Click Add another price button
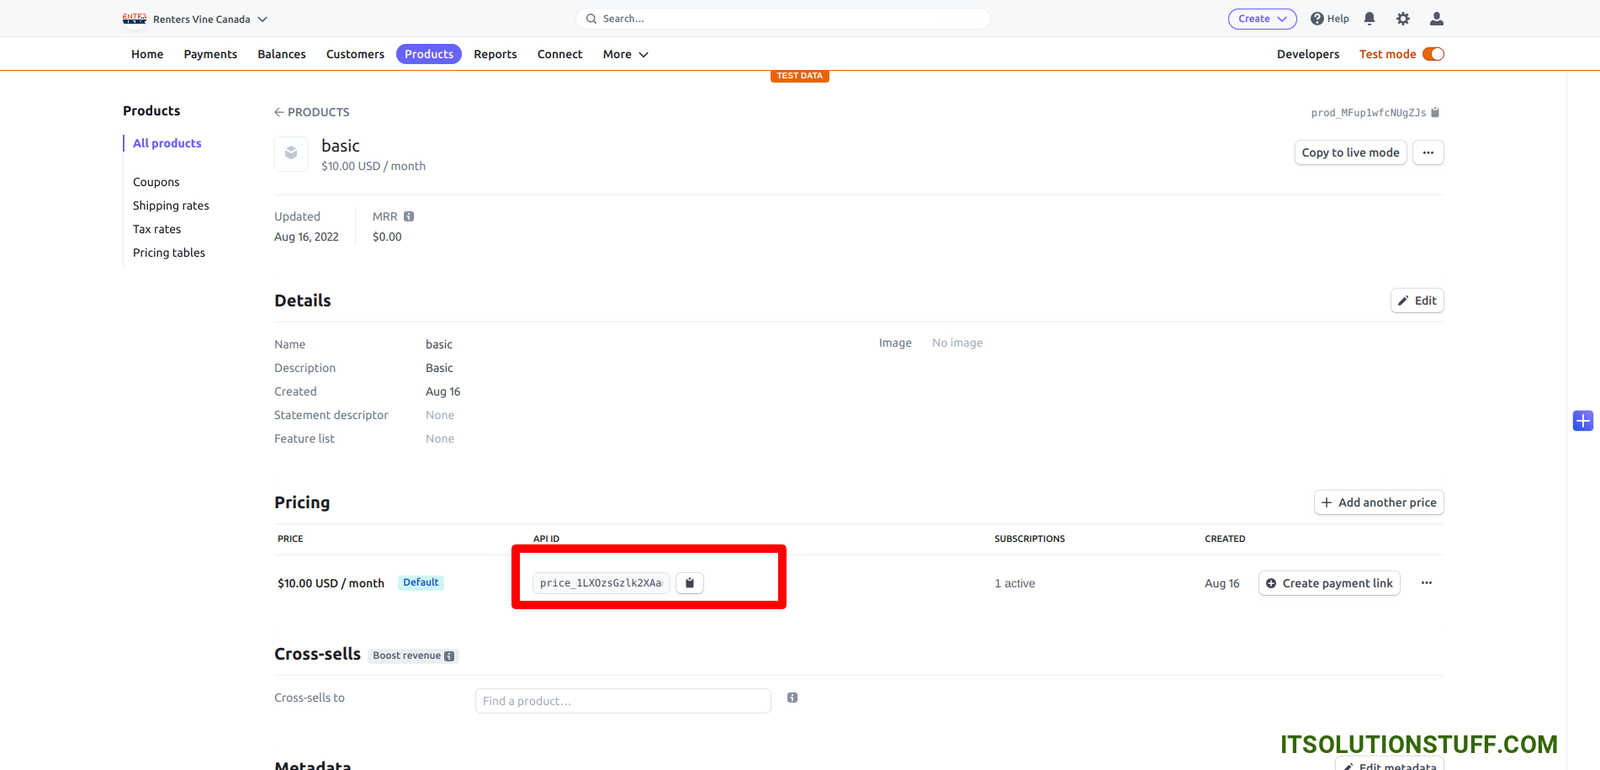The image size is (1600, 770). pos(1378,503)
